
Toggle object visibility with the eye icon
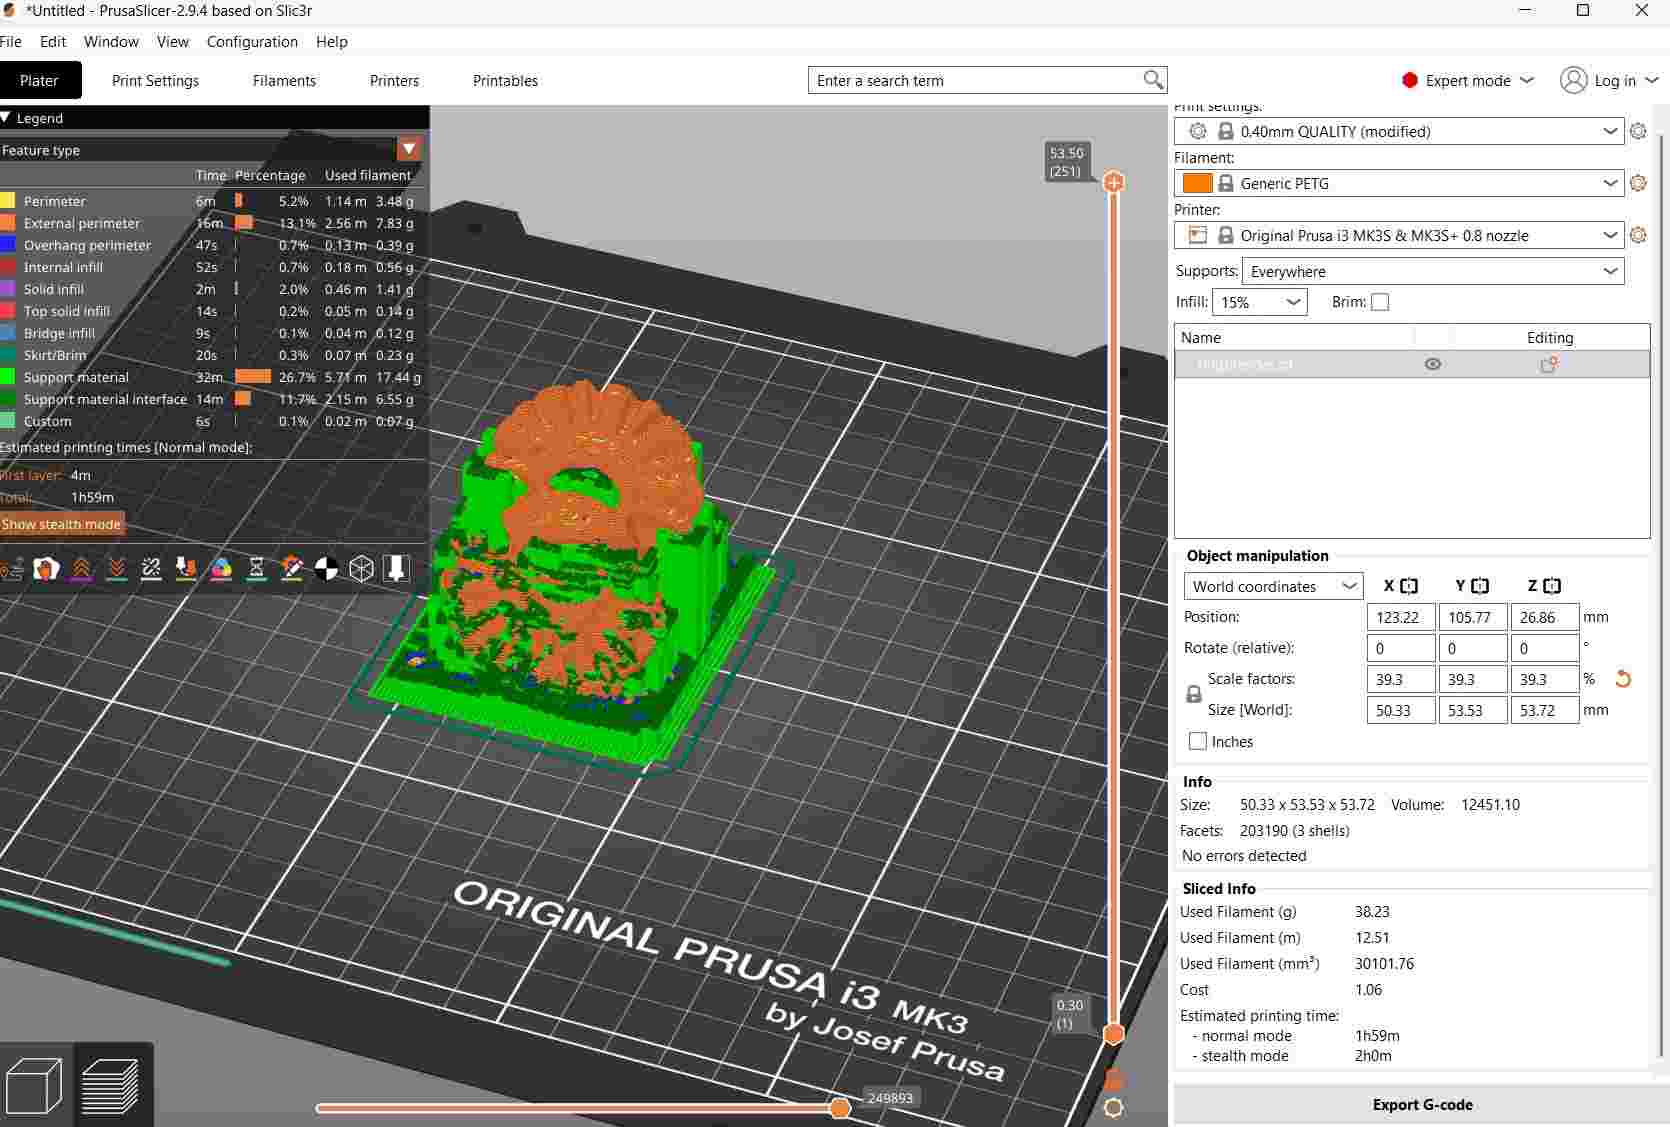[x=1433, y=364]
